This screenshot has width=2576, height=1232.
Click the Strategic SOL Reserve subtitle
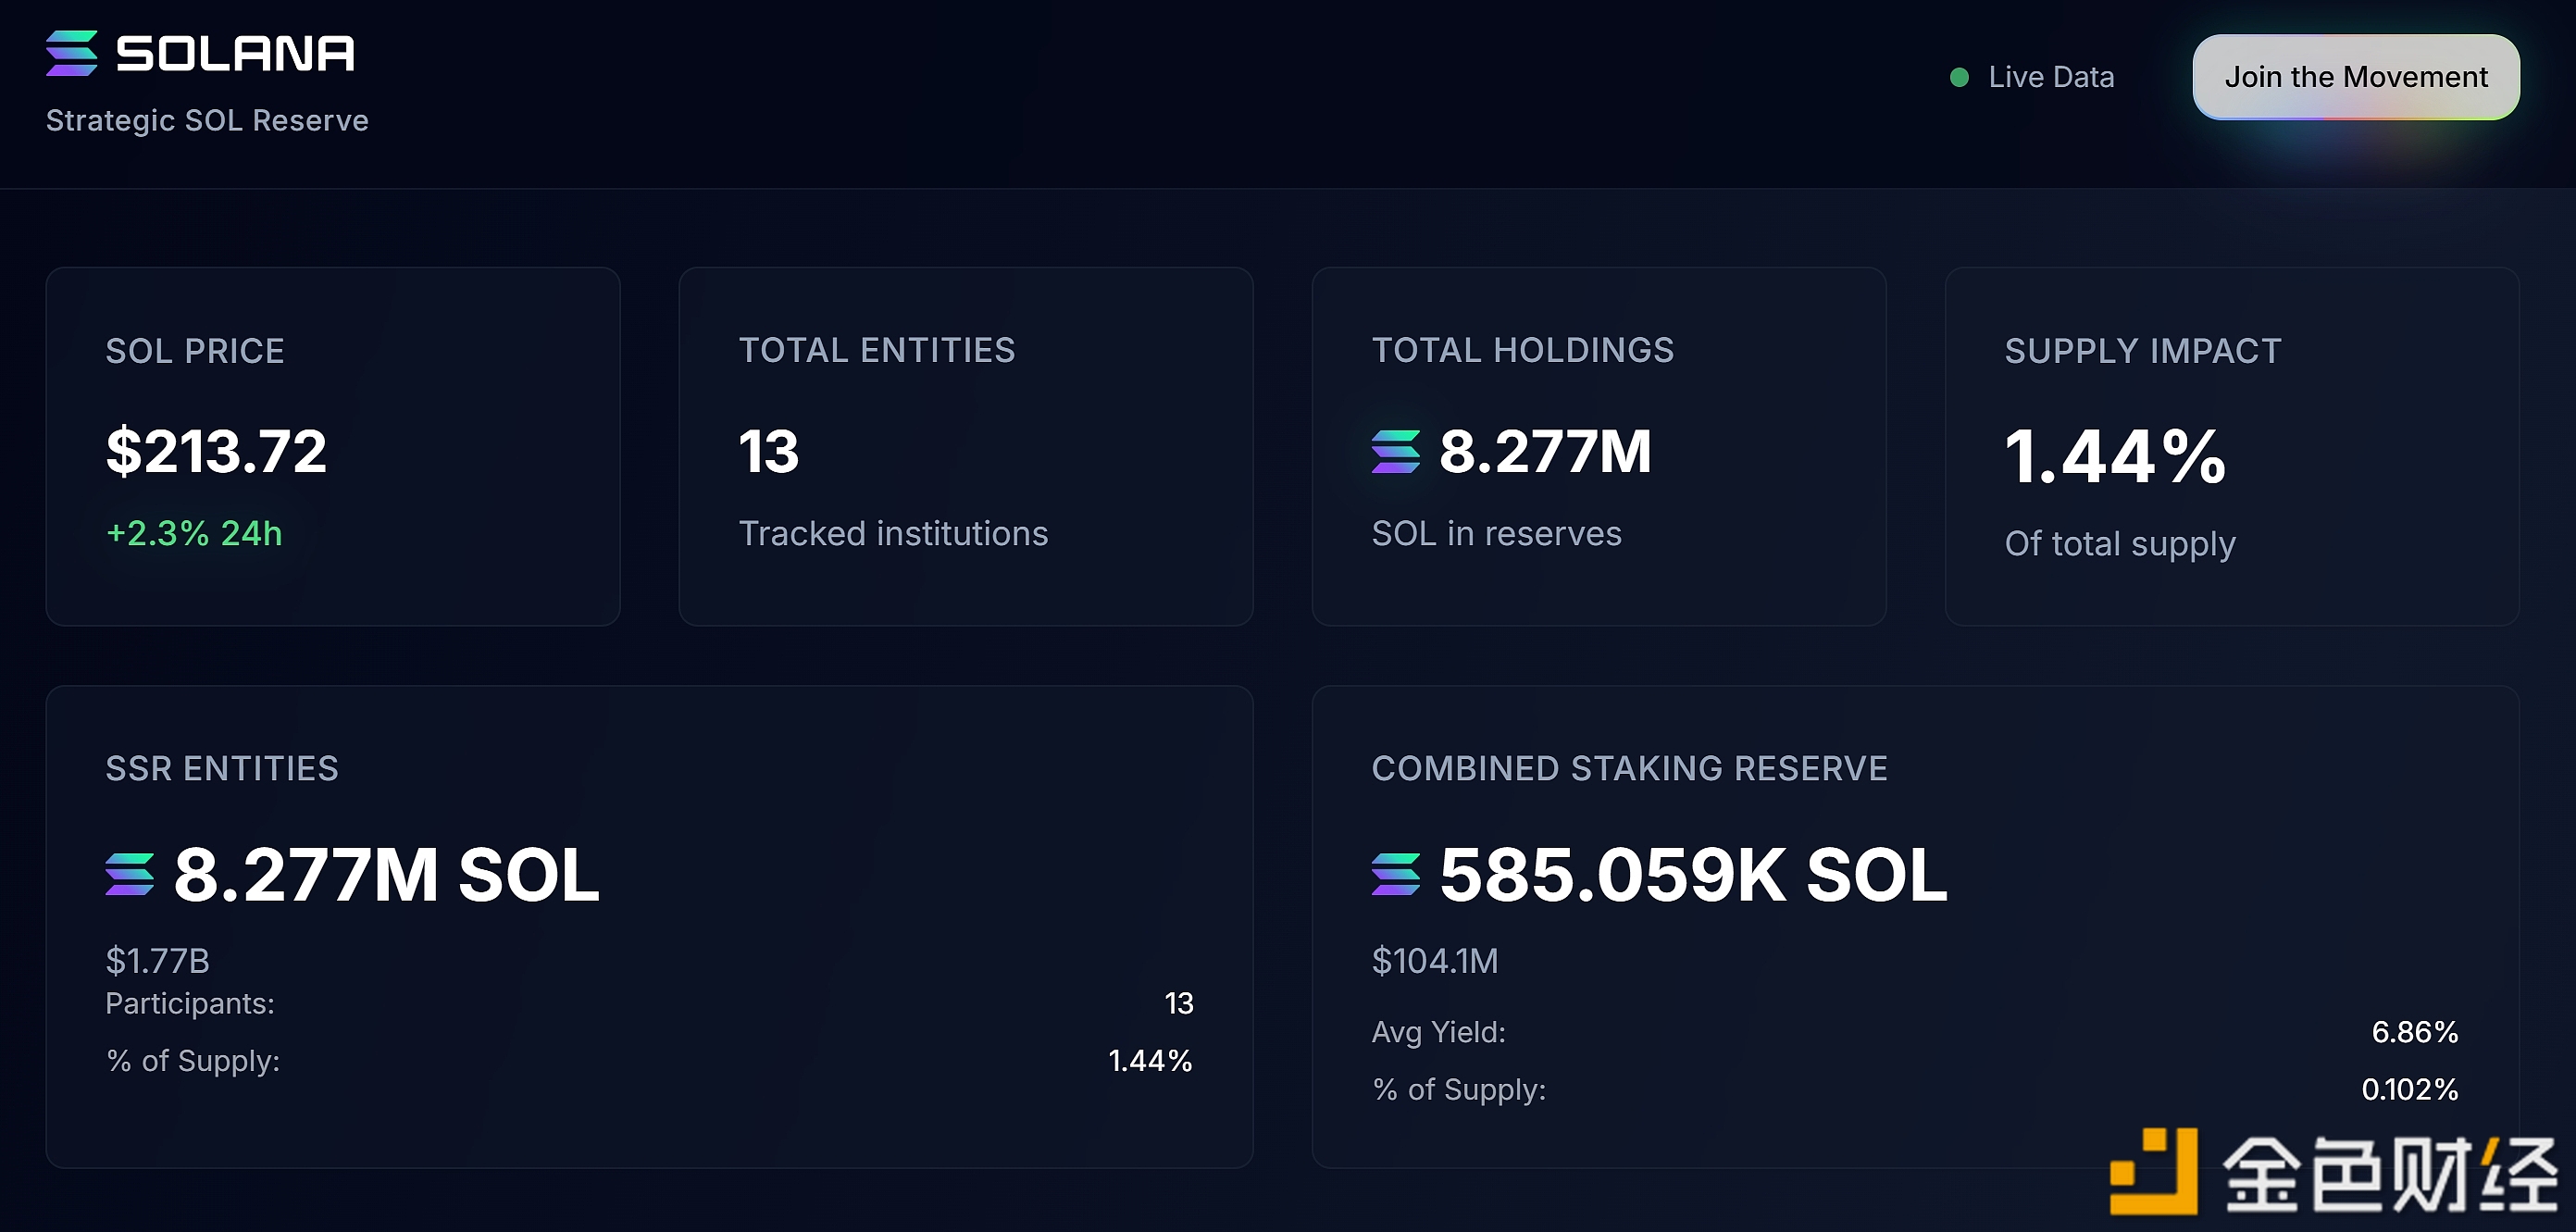point(207,120)
